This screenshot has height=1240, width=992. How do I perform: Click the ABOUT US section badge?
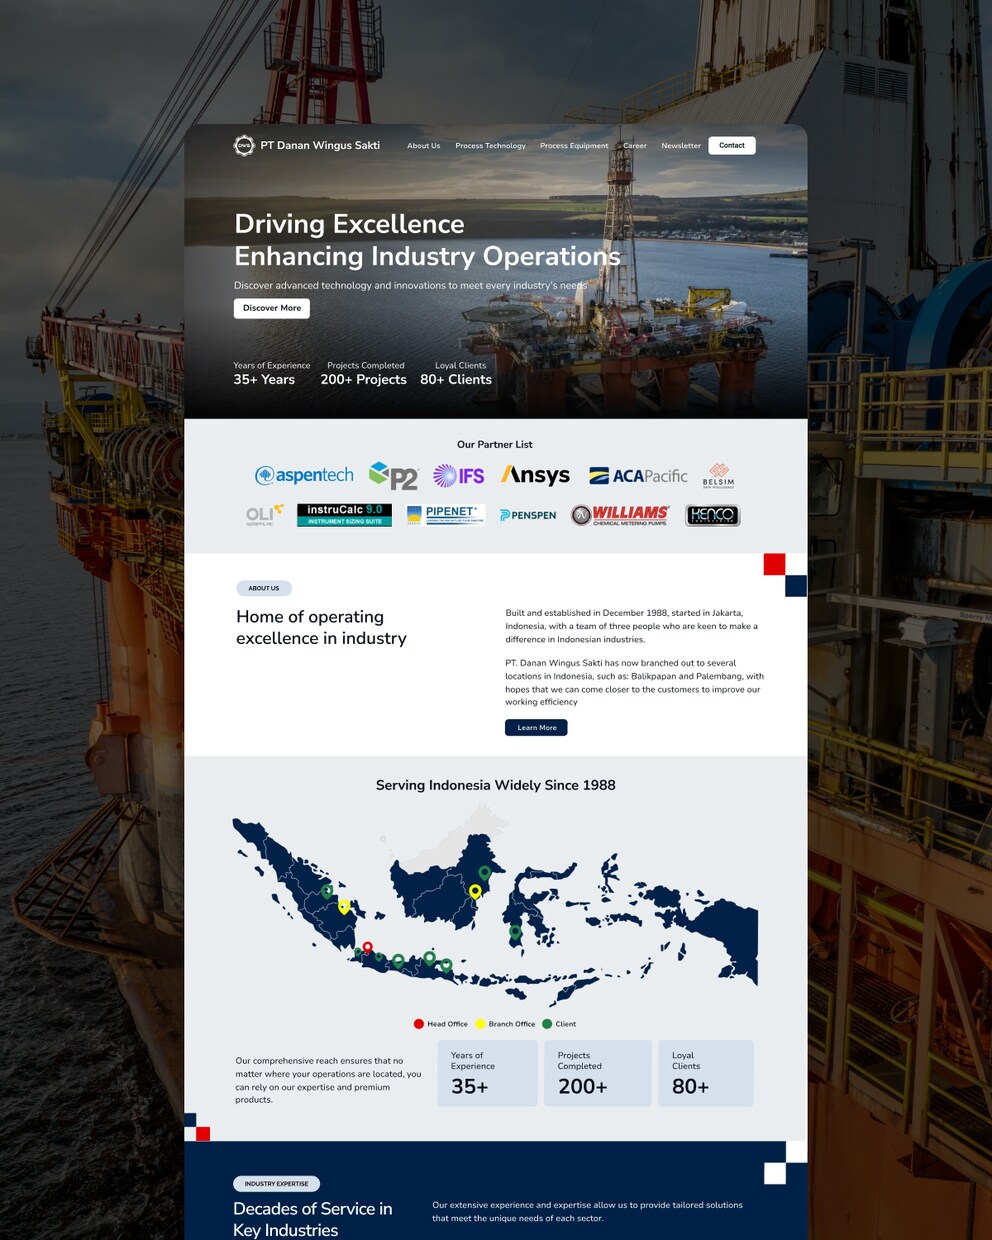click(x=264, y=588)
